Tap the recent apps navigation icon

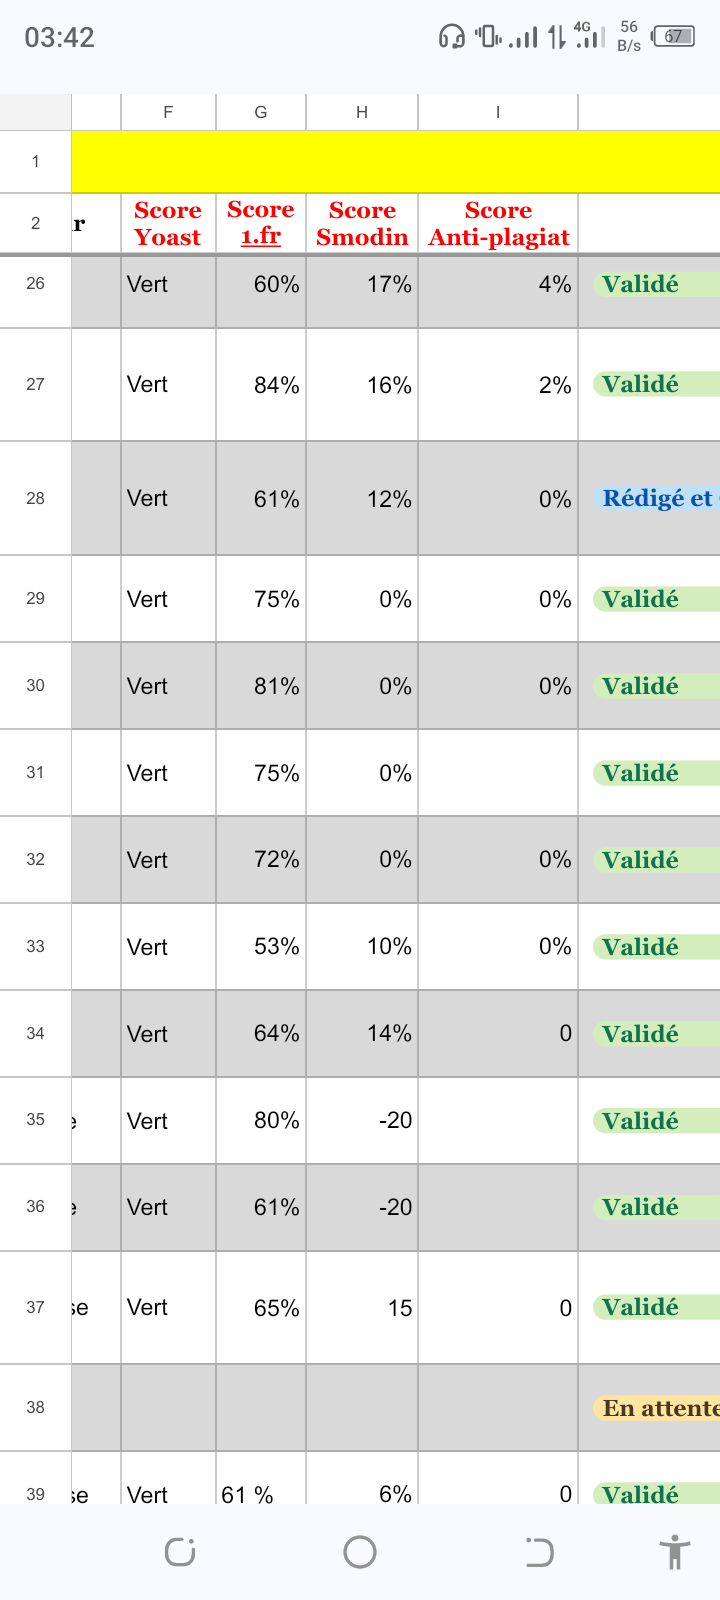(180, 1552)
